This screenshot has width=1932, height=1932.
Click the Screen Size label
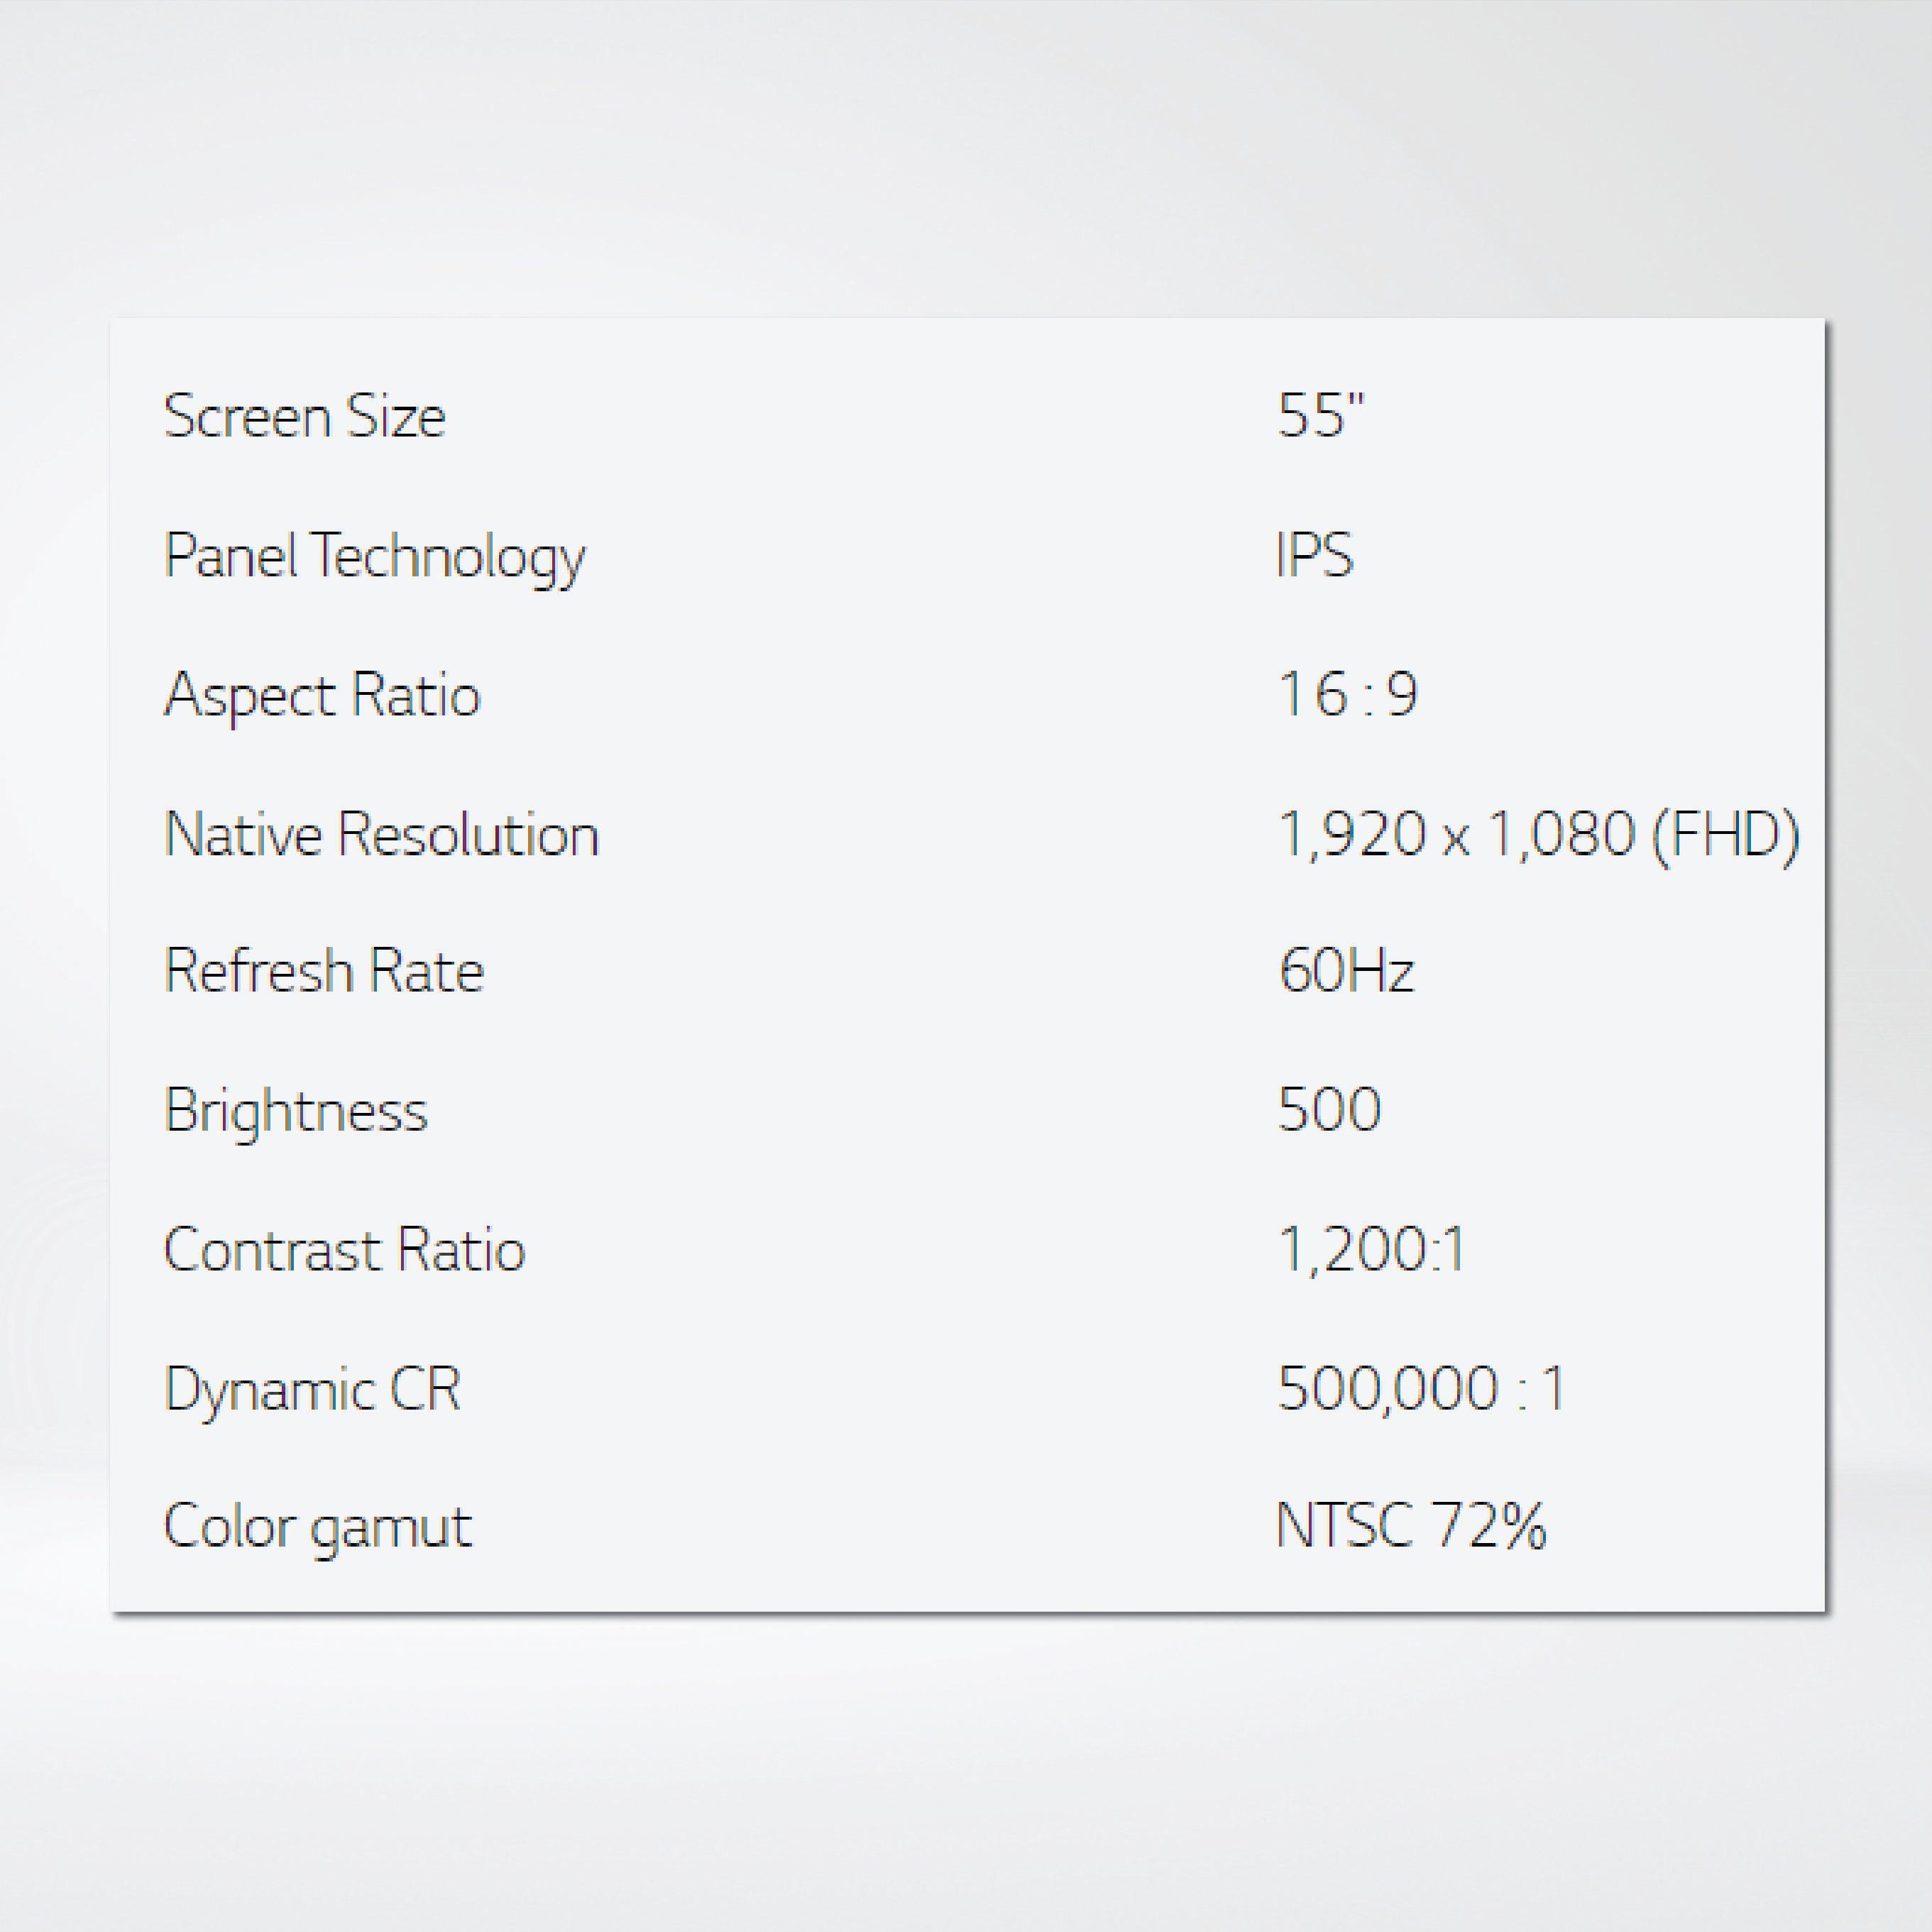(x=304, y=416)
